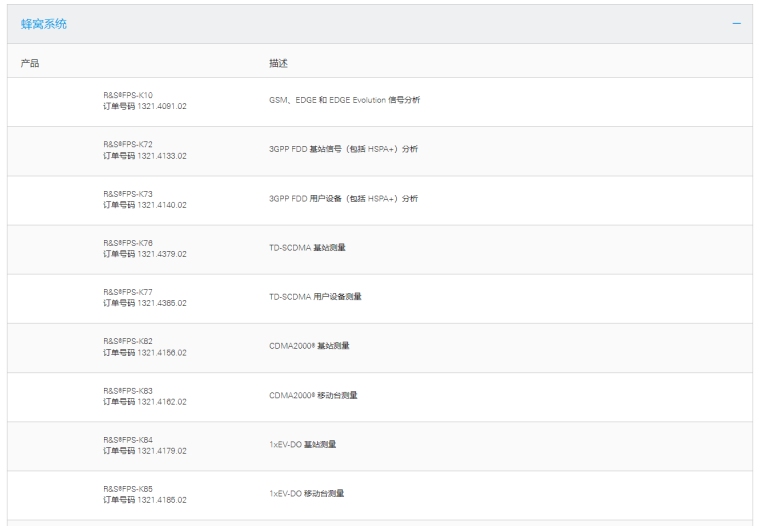Viewport: 760px width, 526px height.
Task: Open the R&S FPS-K84 product entry
Action: click(x=128, y=438)
